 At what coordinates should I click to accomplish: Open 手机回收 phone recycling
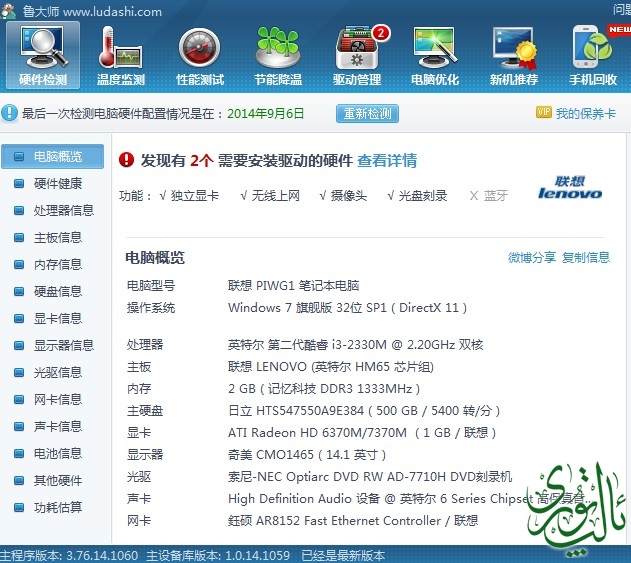pos(593,56)
